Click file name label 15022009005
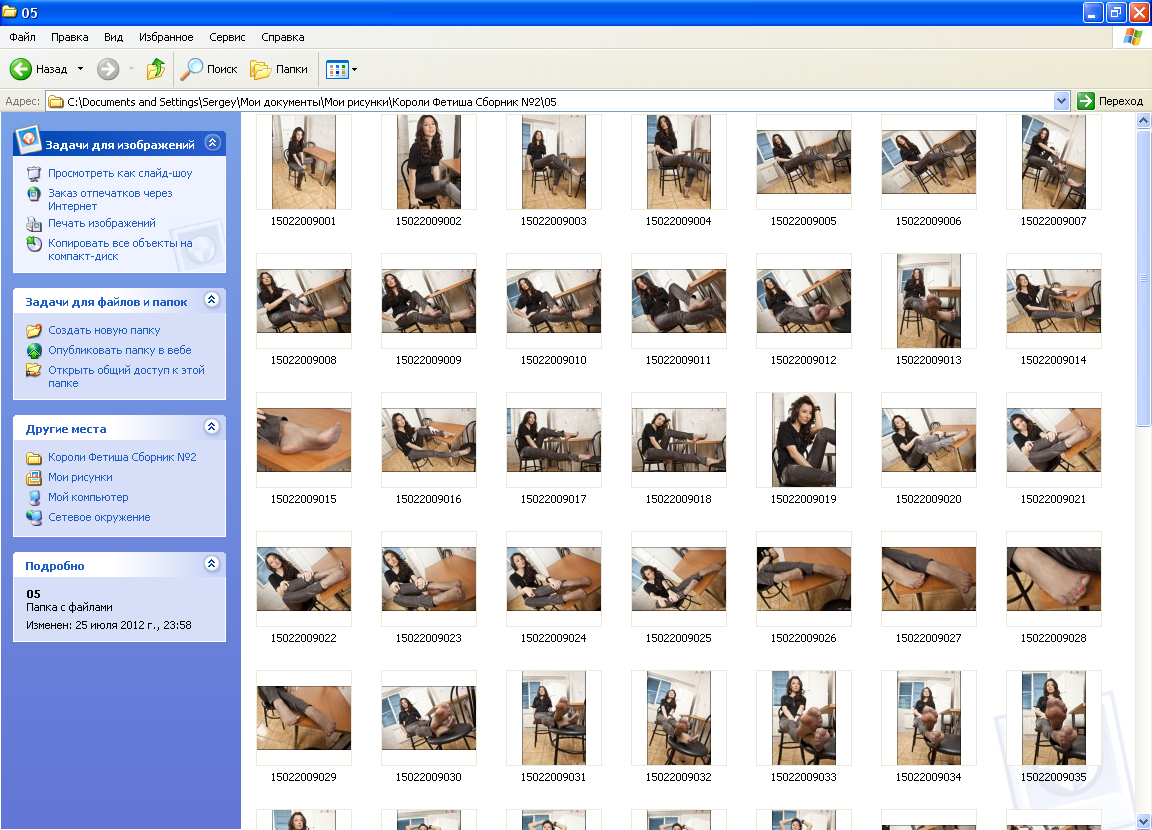The width and height of the screenshot is (1152, 830). (804, 221)
